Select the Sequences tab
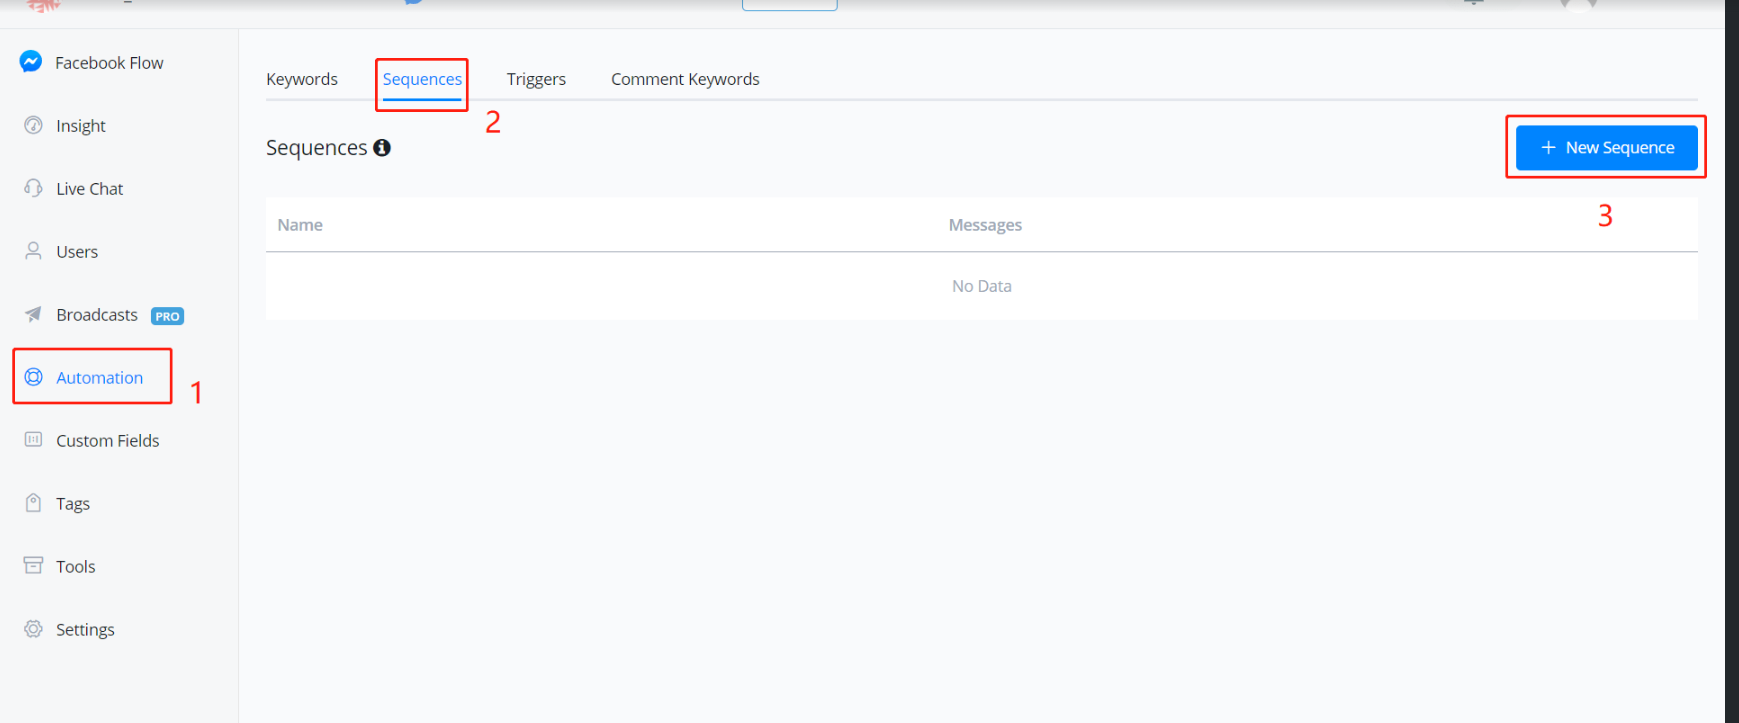This screenshot has height=723, width=1739. point(422,79)
